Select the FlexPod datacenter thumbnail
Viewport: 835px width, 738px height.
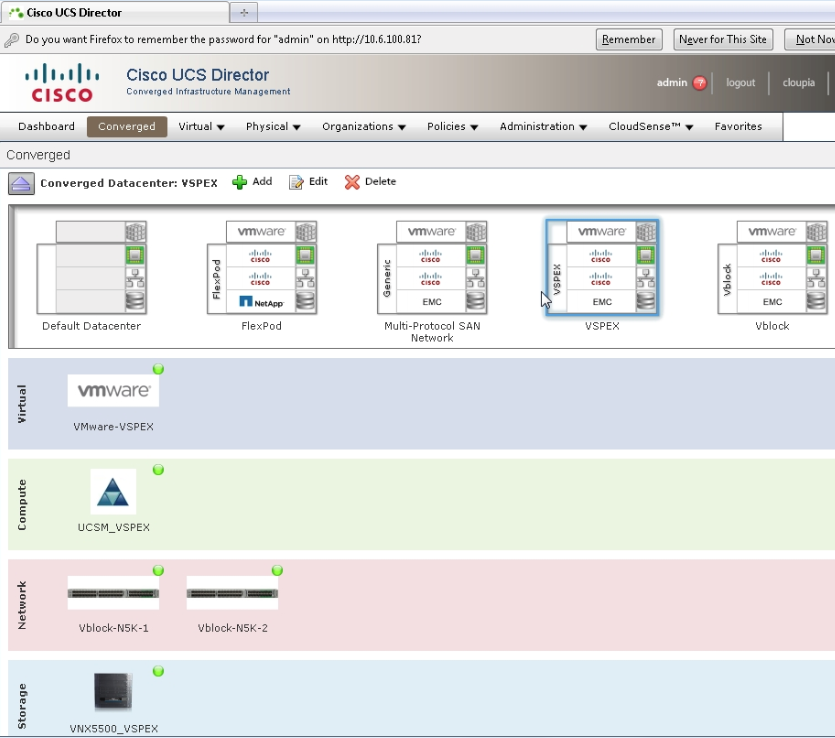coord(261,267)
